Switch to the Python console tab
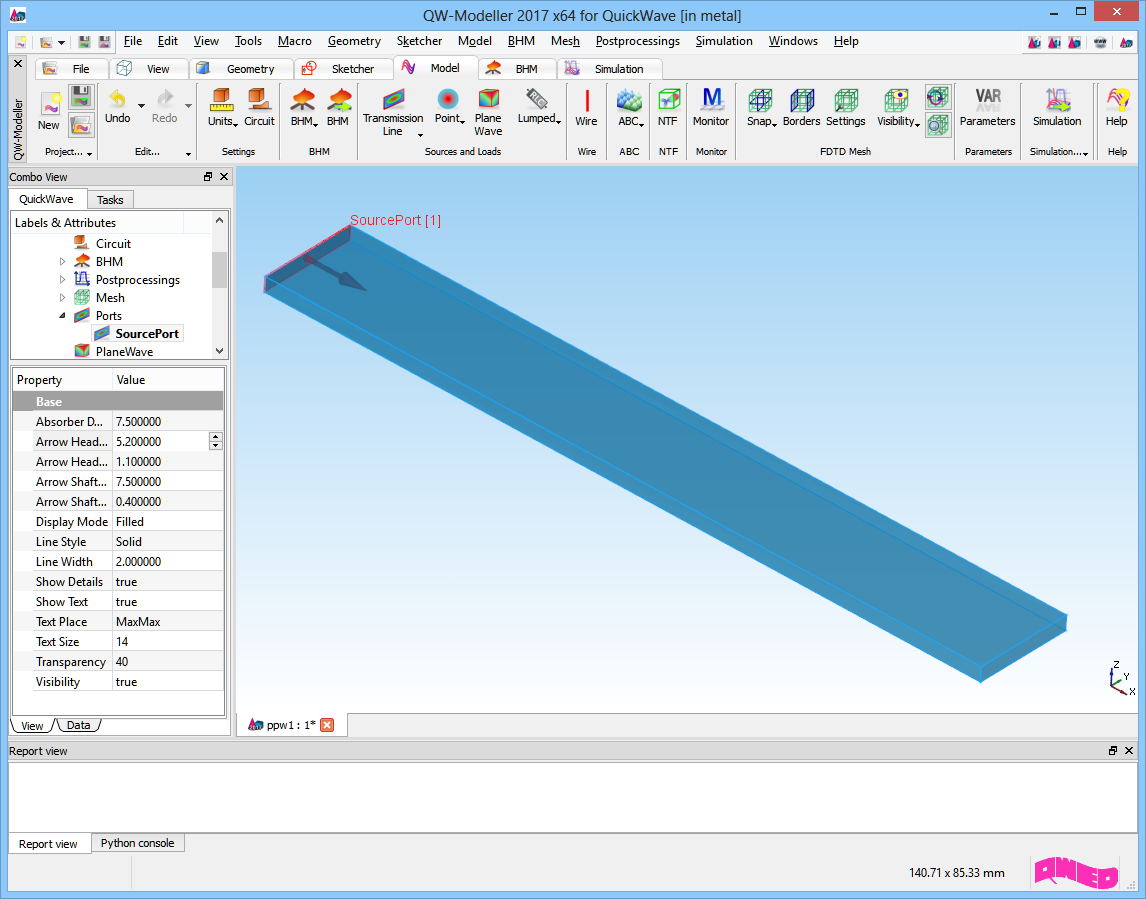 (x=137, y=843)
